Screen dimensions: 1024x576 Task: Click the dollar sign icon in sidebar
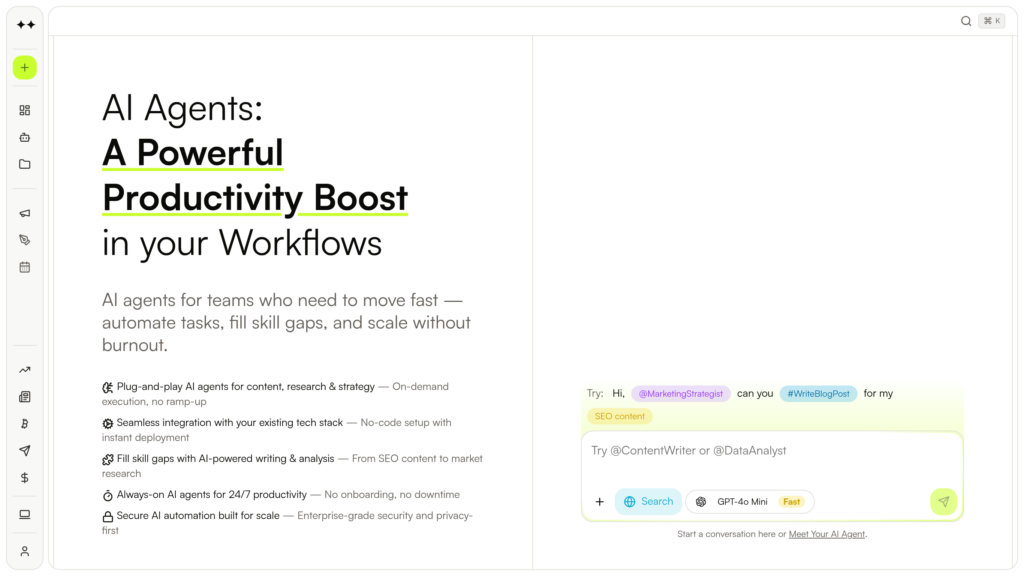(x=25, y=478)
